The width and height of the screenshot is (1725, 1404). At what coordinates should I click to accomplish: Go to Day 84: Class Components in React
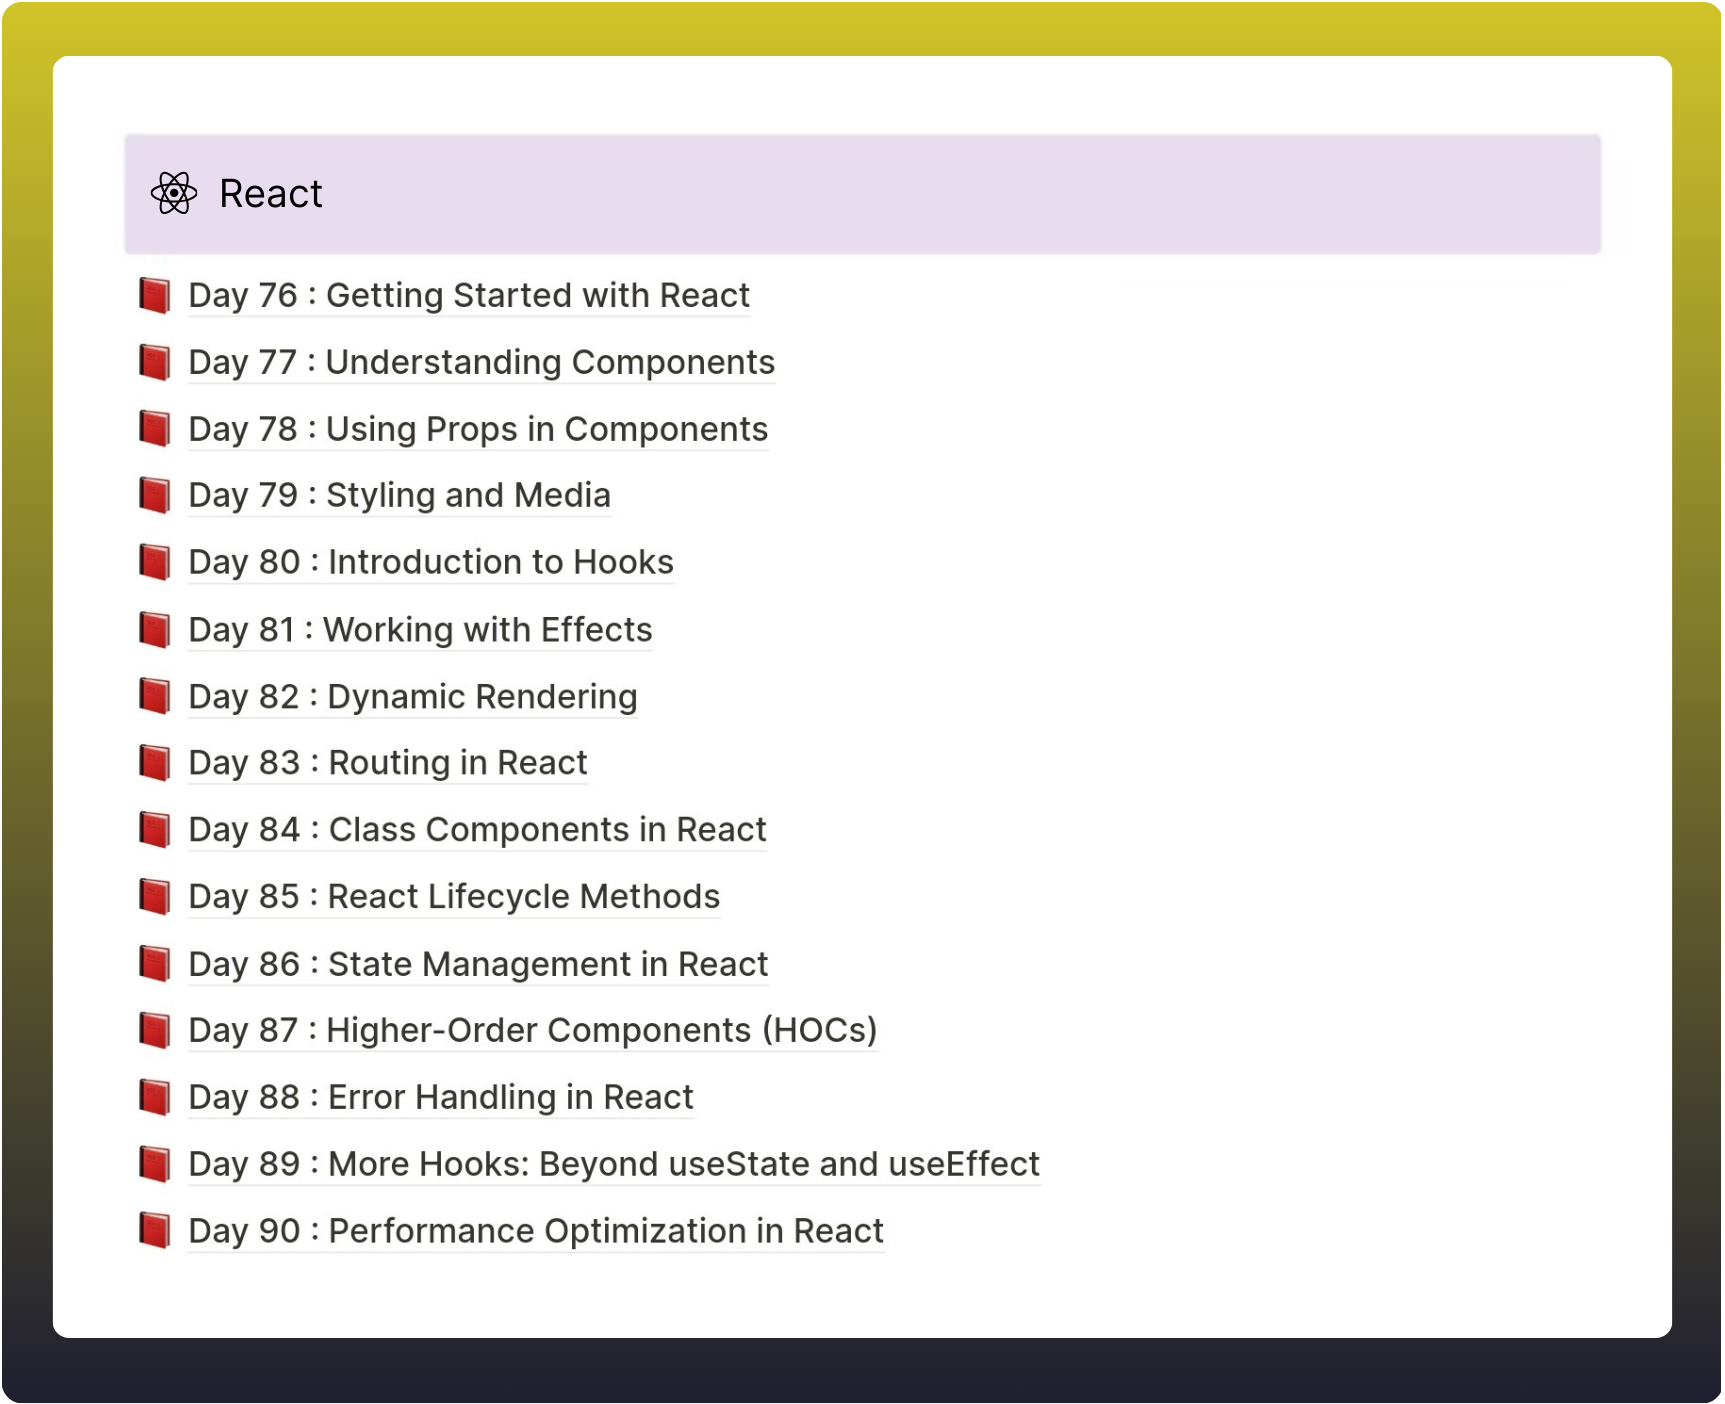click(x=478, y=831)
